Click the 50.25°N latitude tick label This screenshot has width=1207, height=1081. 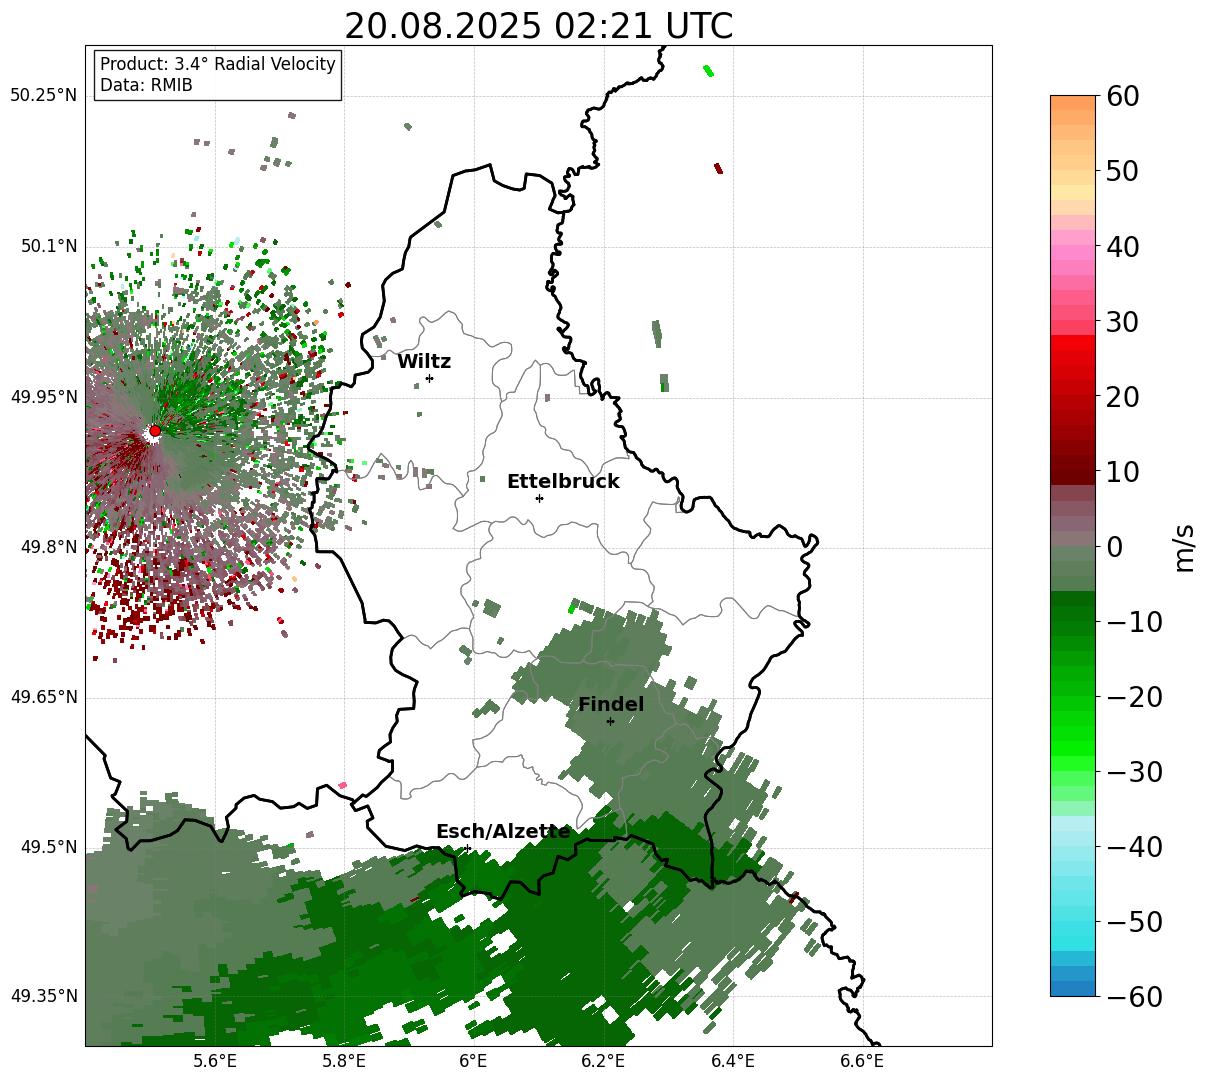tap(43, 96)
